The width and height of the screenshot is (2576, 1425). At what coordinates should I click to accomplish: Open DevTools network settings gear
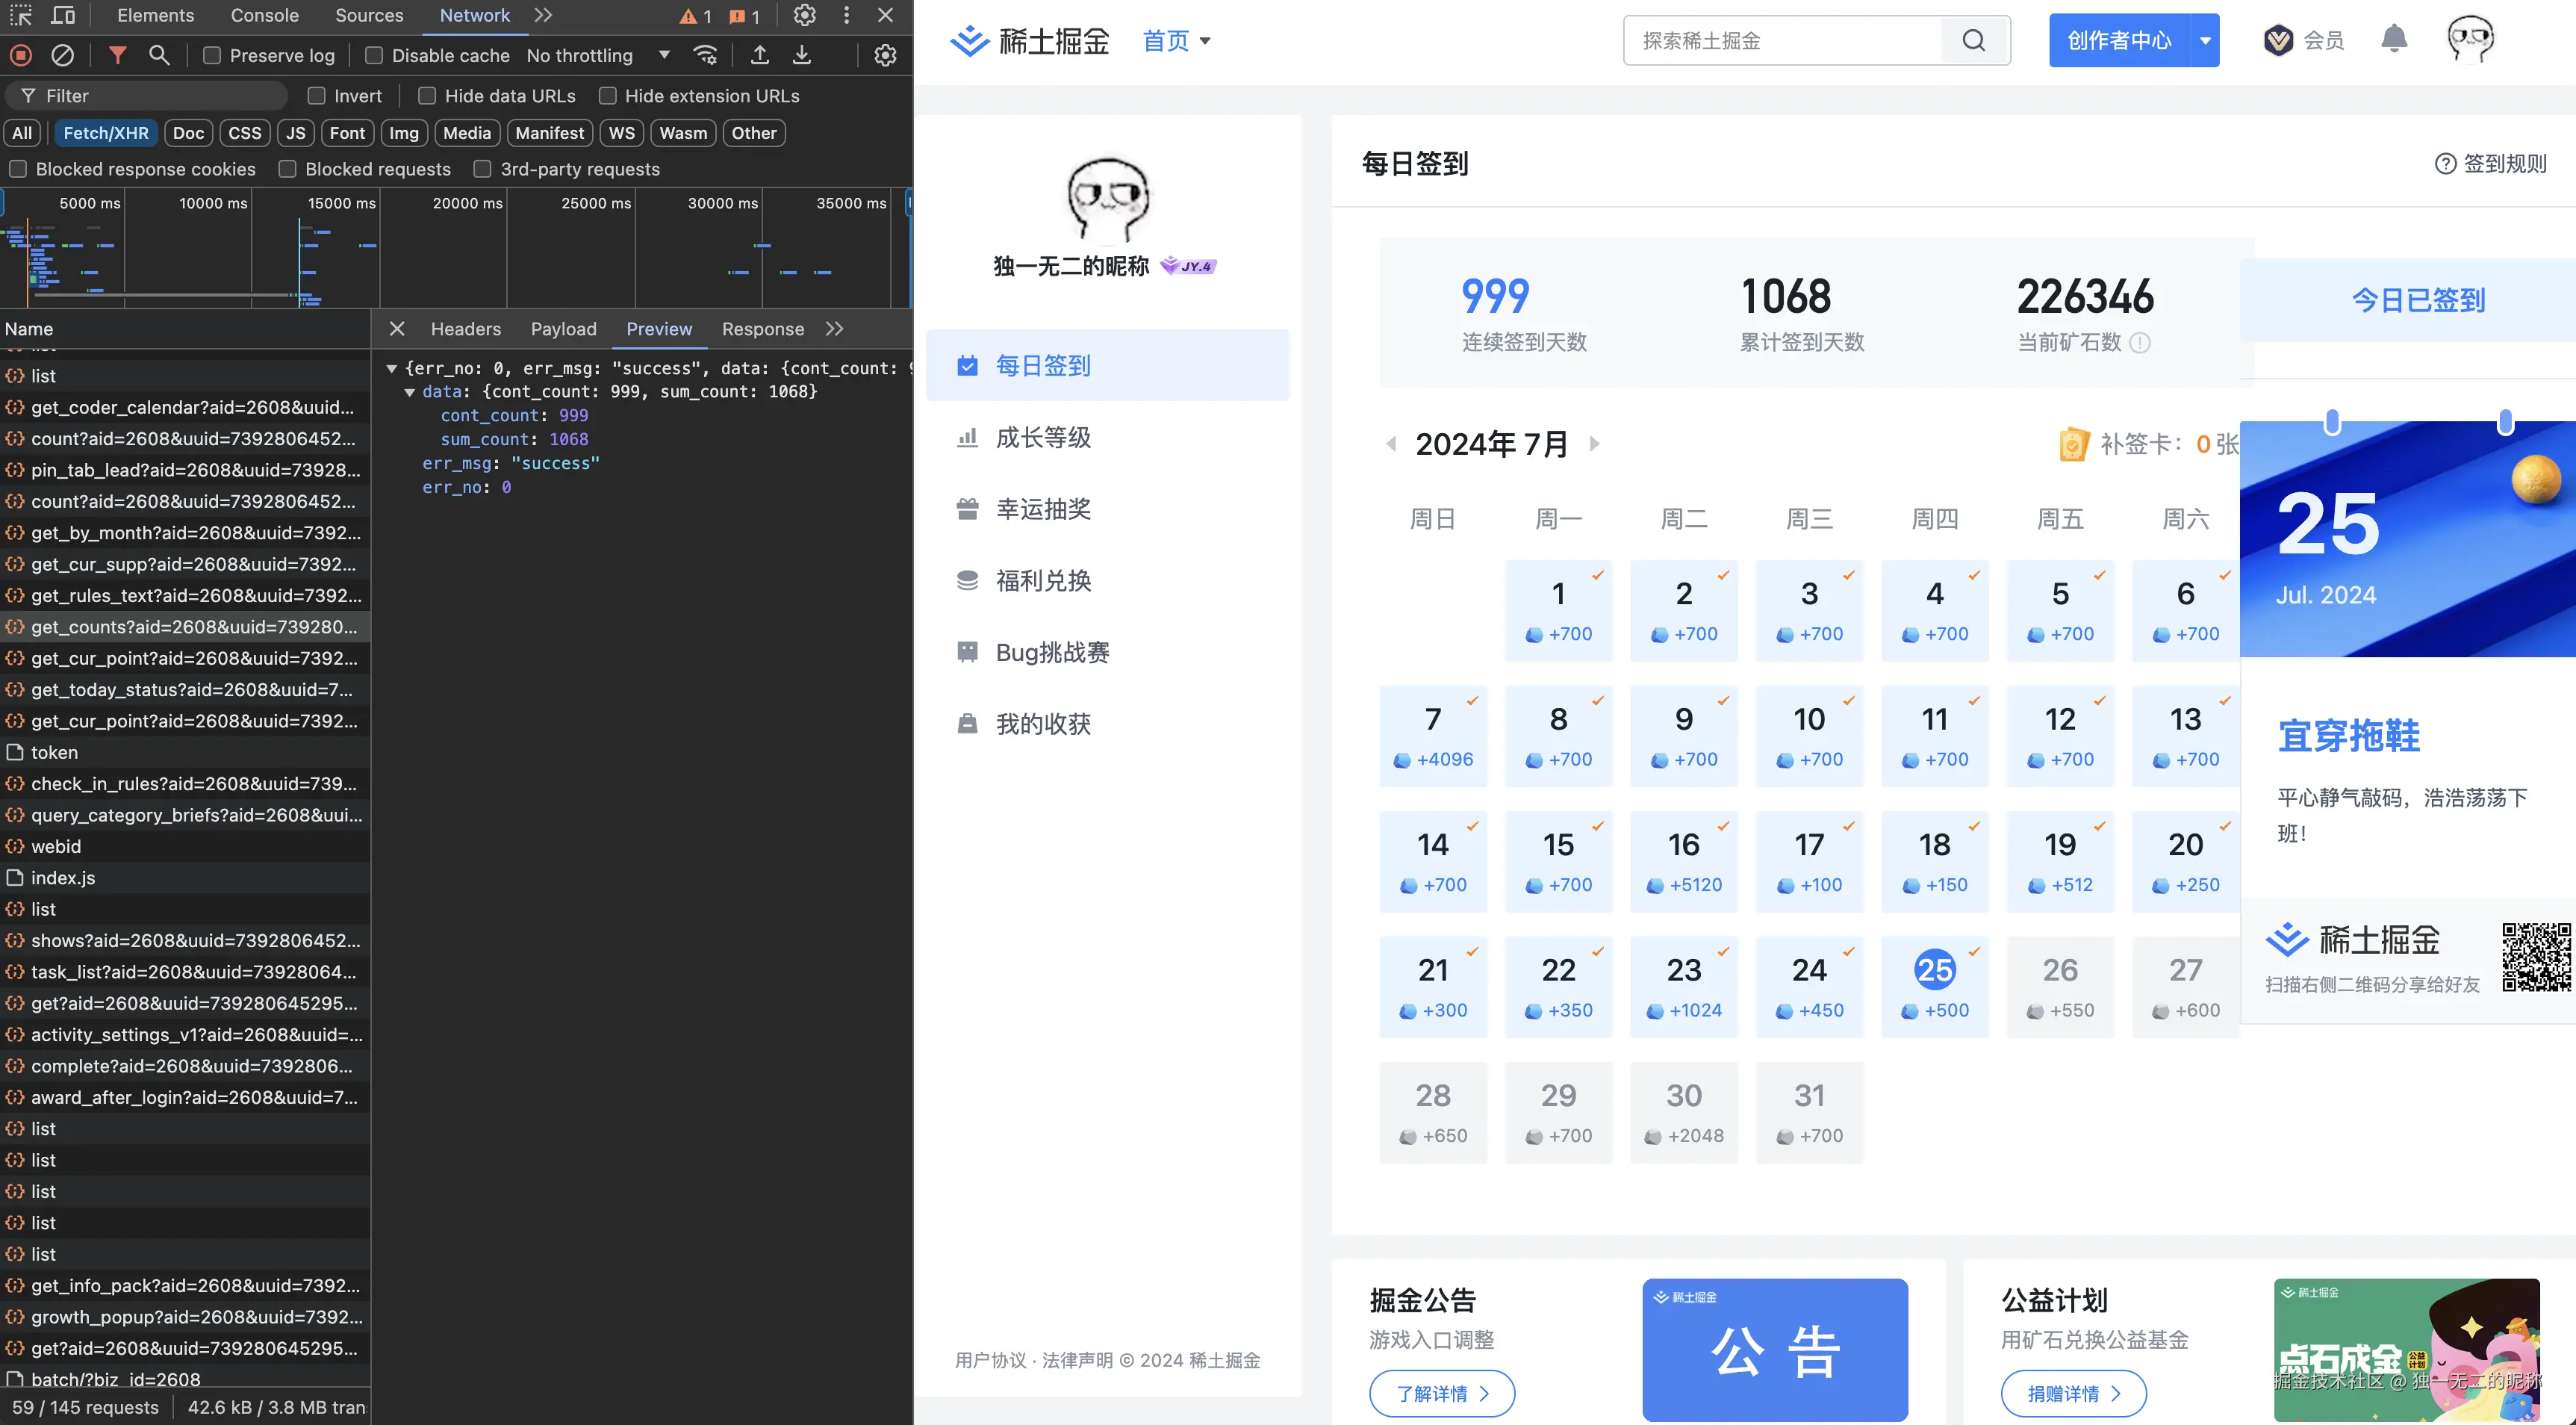point(884,55)
